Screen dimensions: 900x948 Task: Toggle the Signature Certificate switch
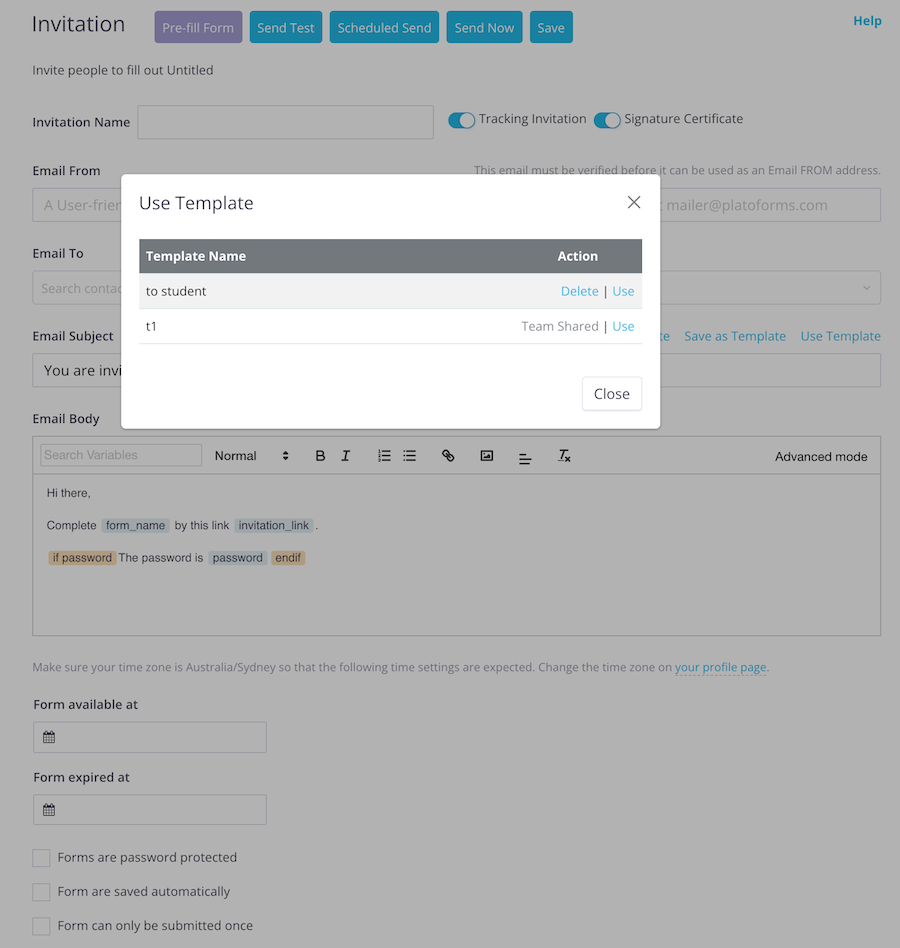tap(607, 120)
